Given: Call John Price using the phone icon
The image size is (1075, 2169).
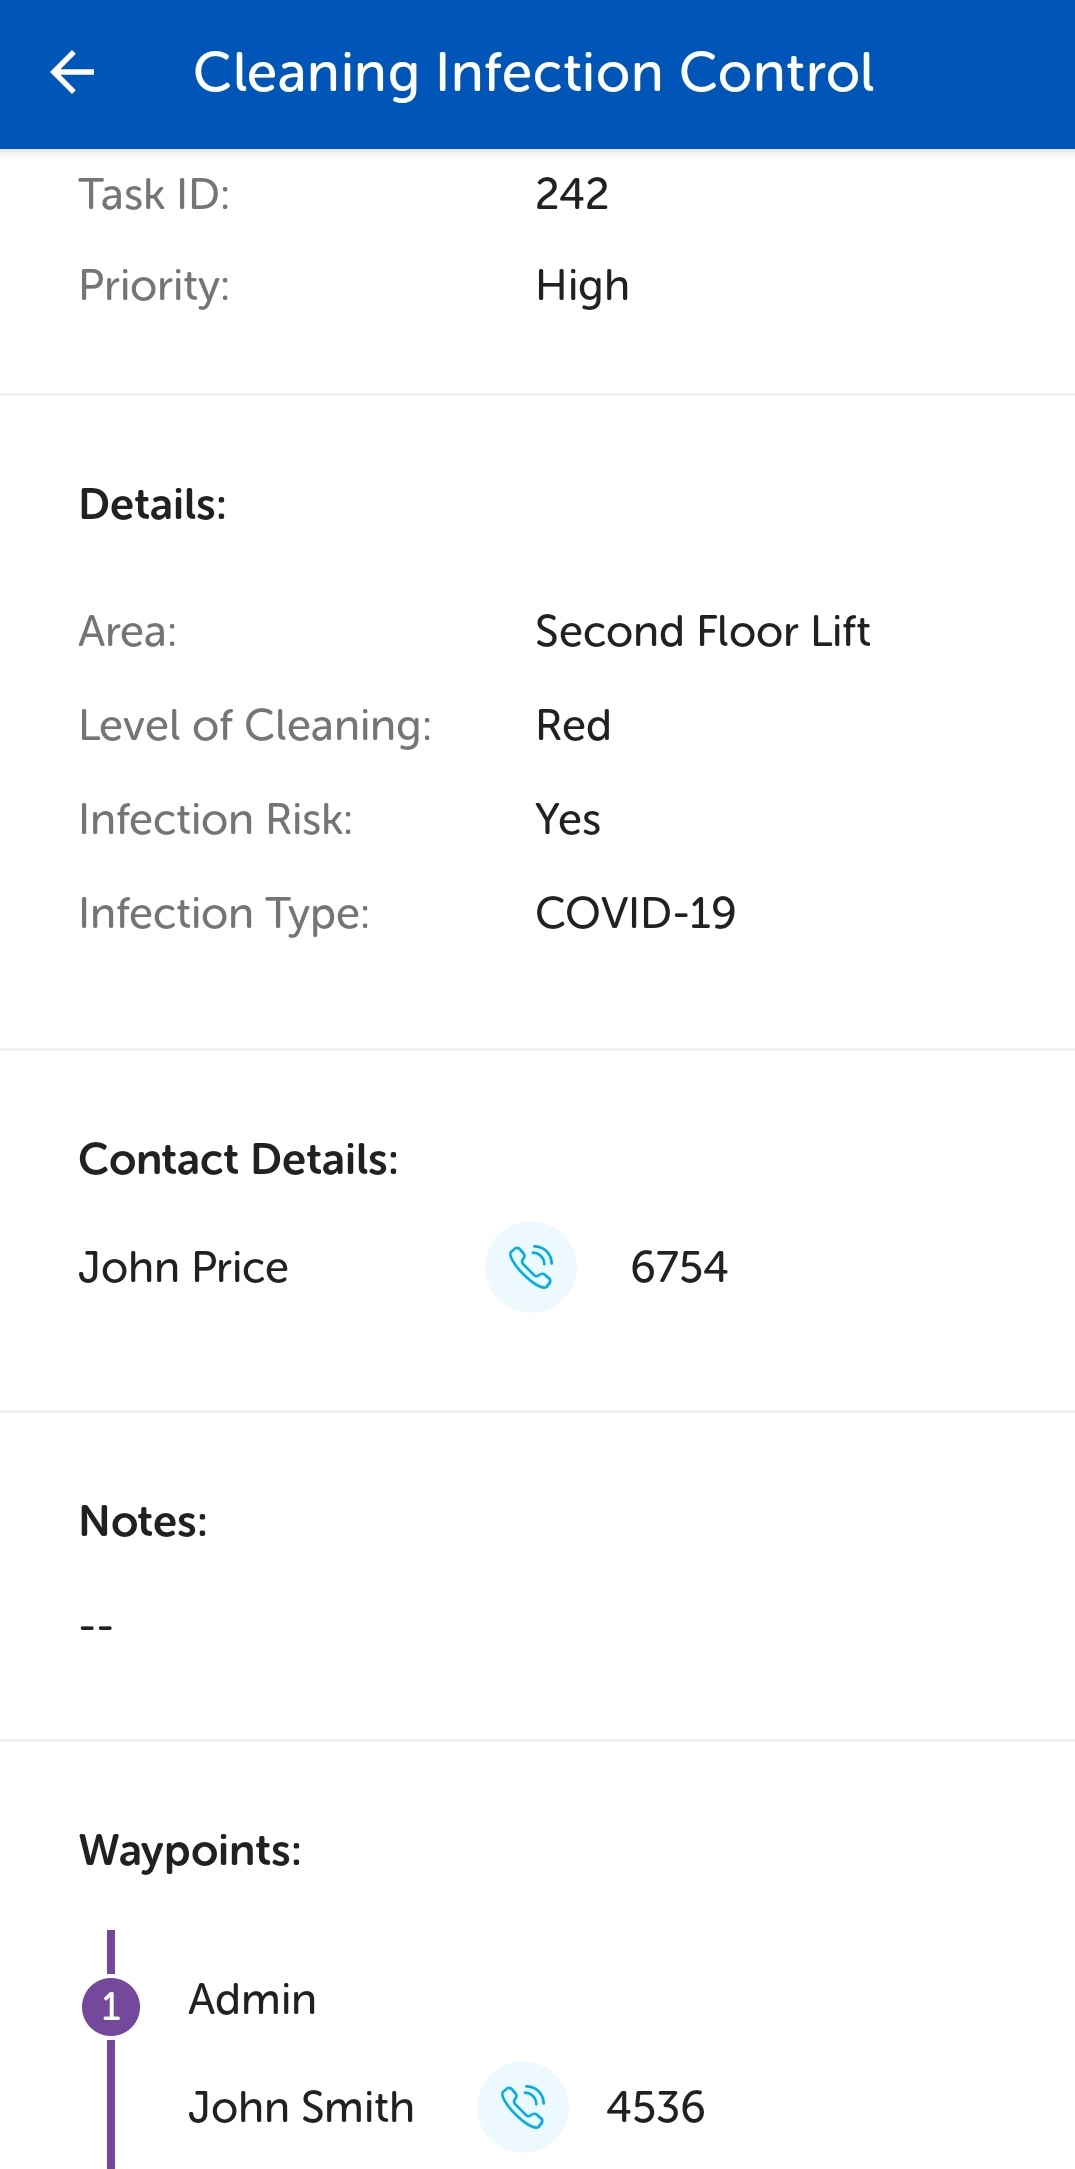Looking at the screenshot, I should coord(531,1267).
